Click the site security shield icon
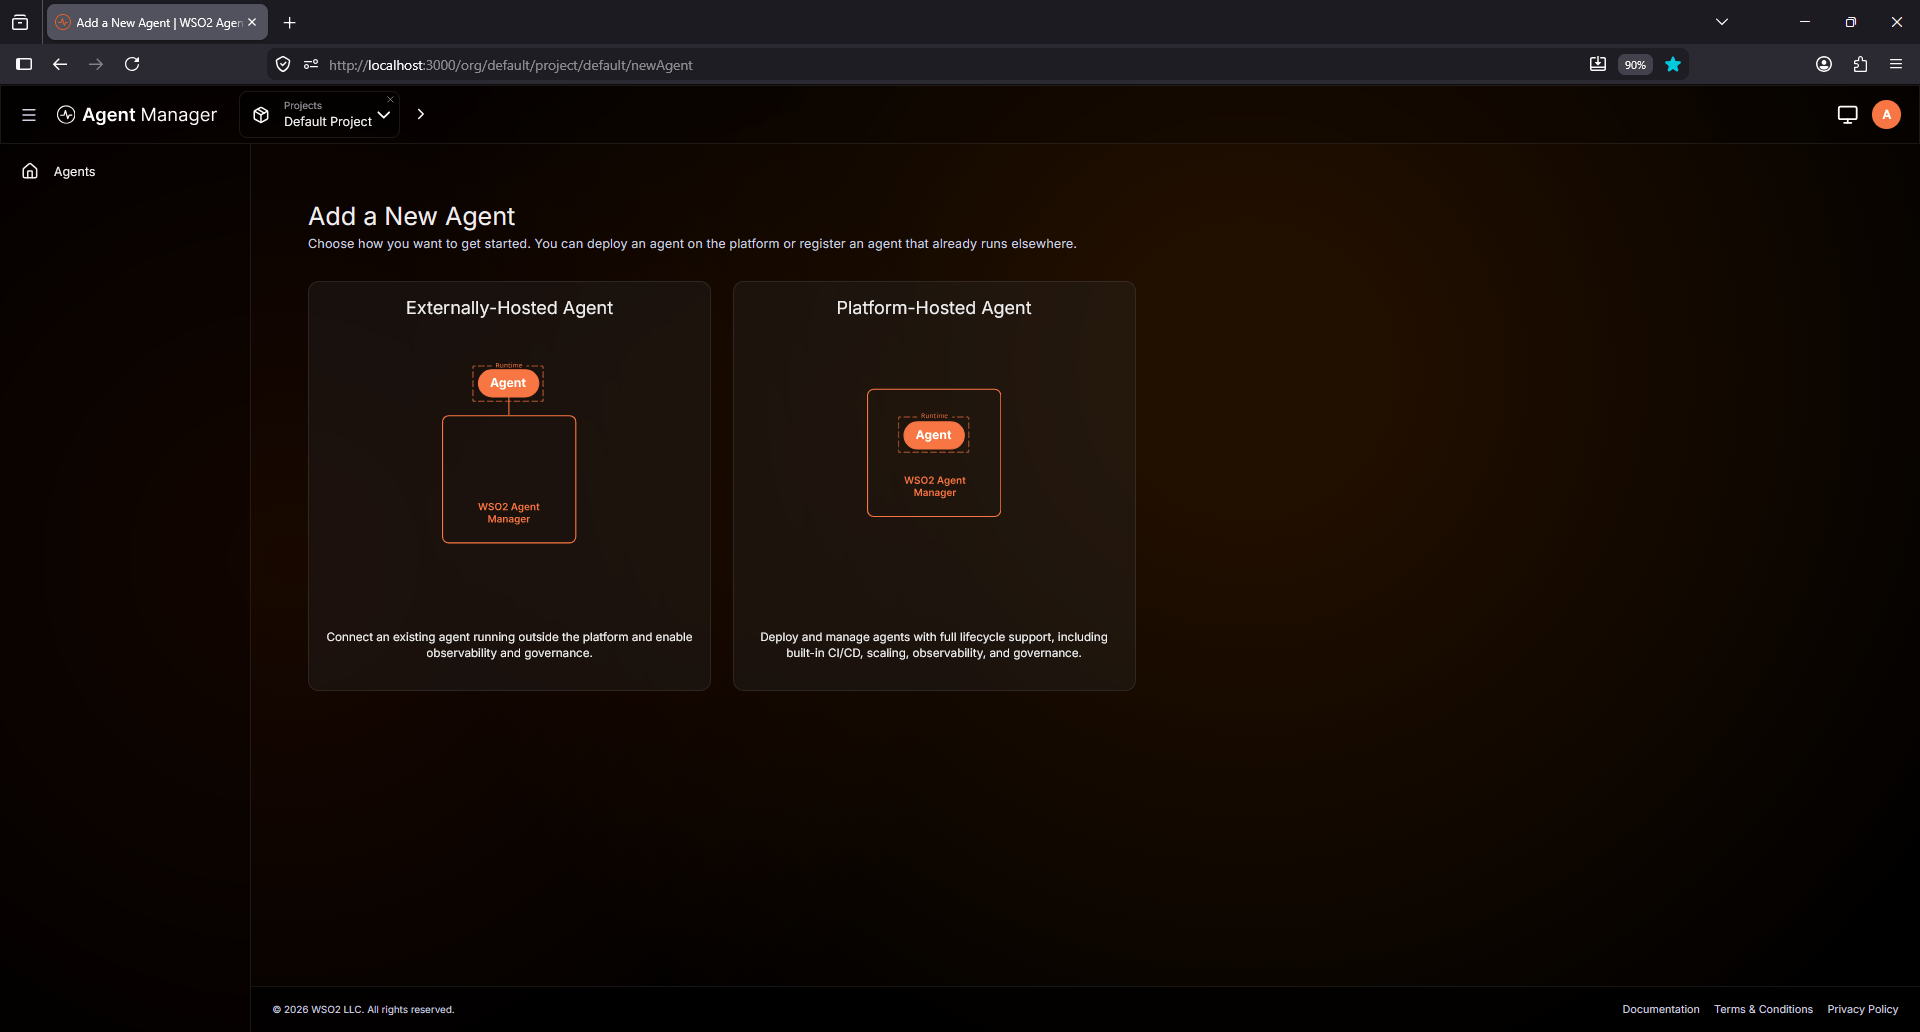This screenshot has height=1032, width=1920. [283, 65]
